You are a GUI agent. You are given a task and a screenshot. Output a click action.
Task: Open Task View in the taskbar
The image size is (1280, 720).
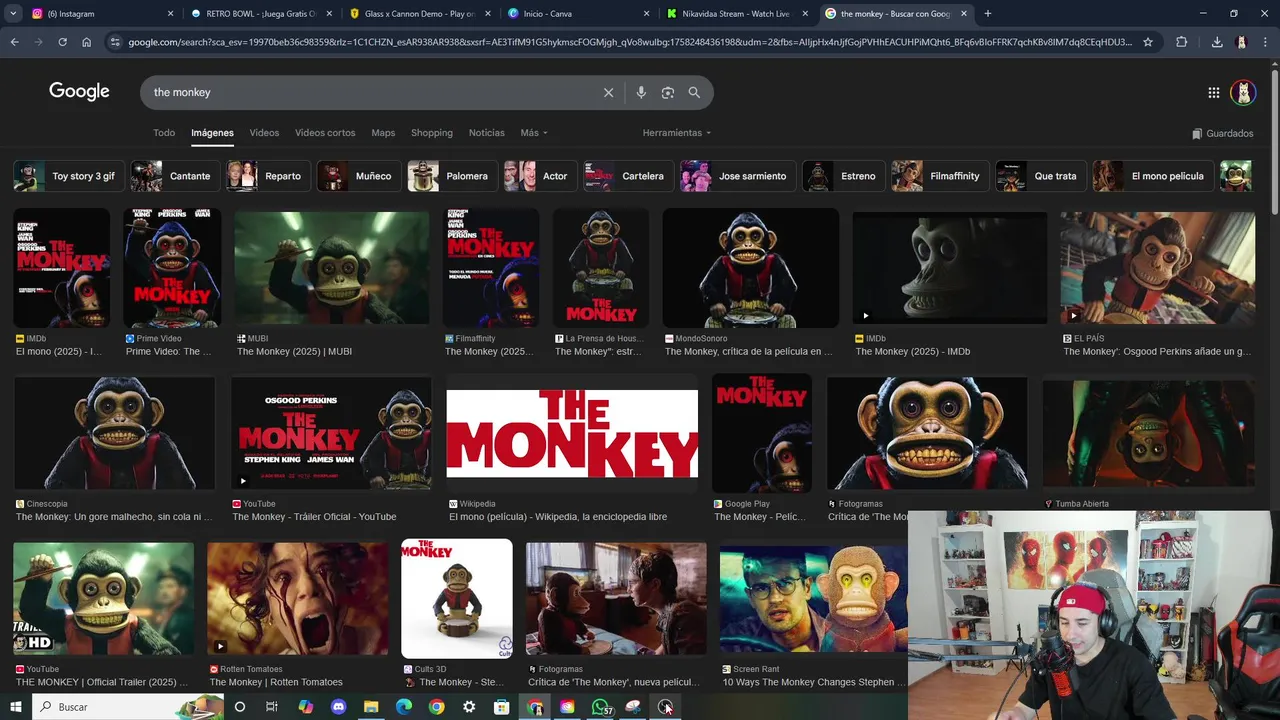pyautogui.click(x=272, y=707)
